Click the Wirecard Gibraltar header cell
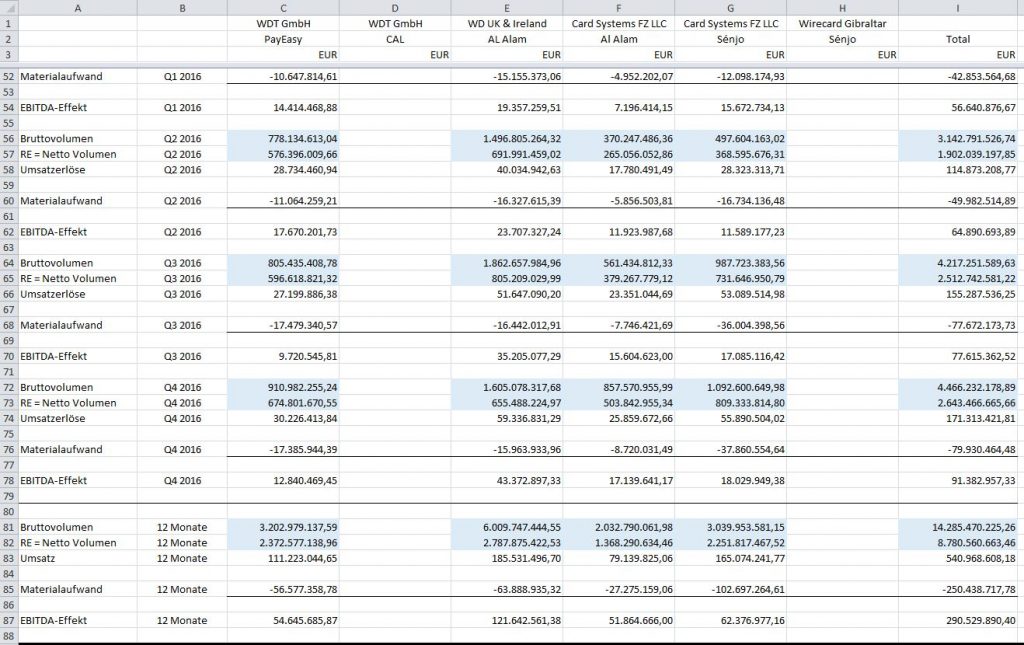Image resolution: width=1024 pixels, height=645 pixels. (x=843, y=23)
